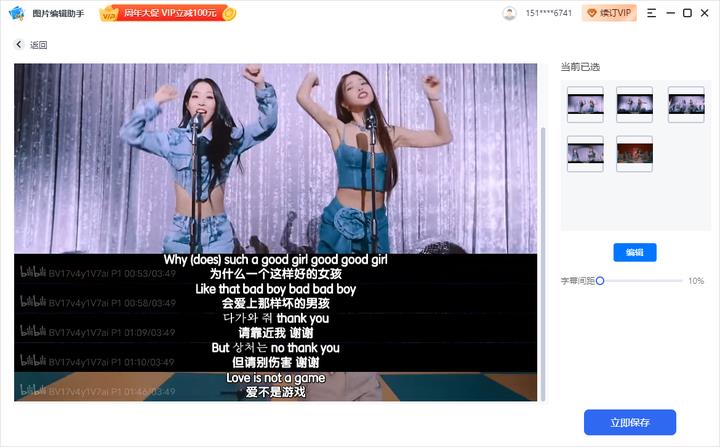Select the third thumbnail in top row
This screenshot has height=447, width=720.
tap(685, 104)
